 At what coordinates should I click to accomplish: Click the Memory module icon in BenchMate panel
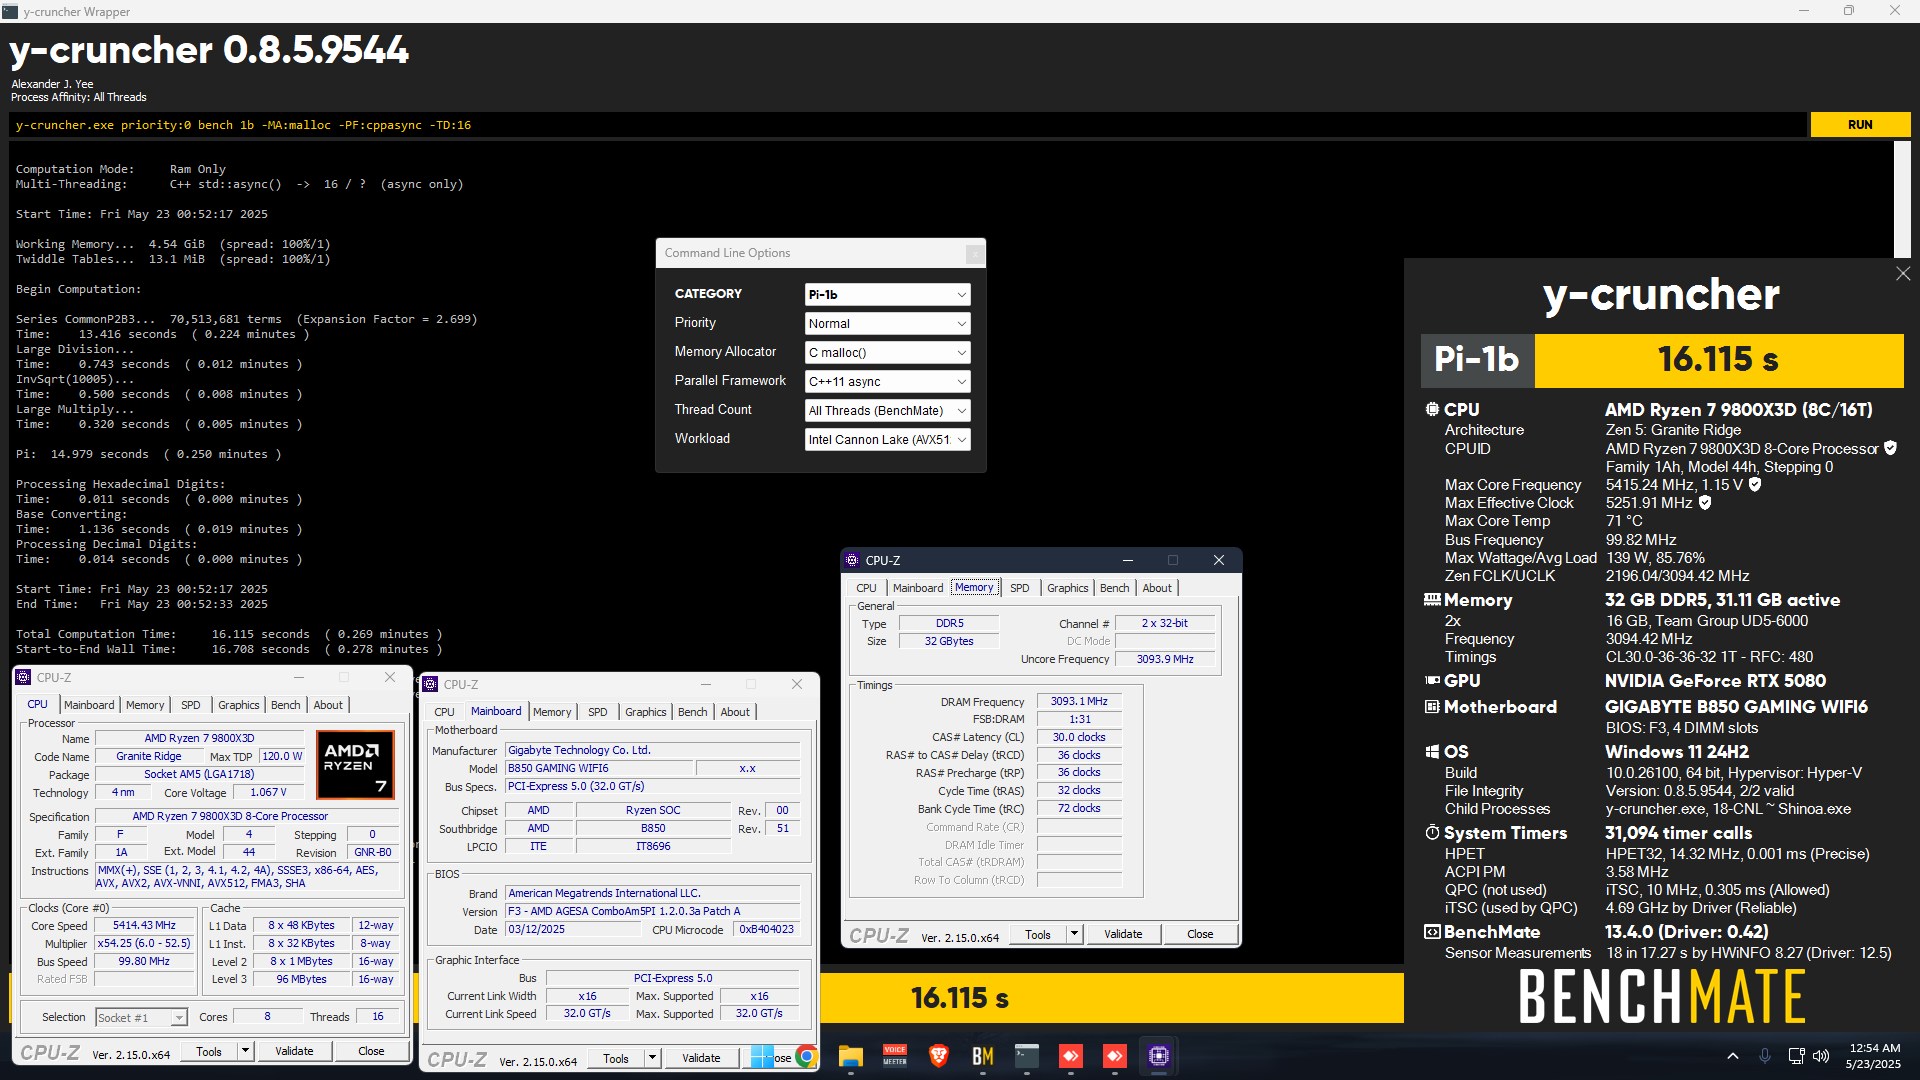click(x=1432, y=600)
